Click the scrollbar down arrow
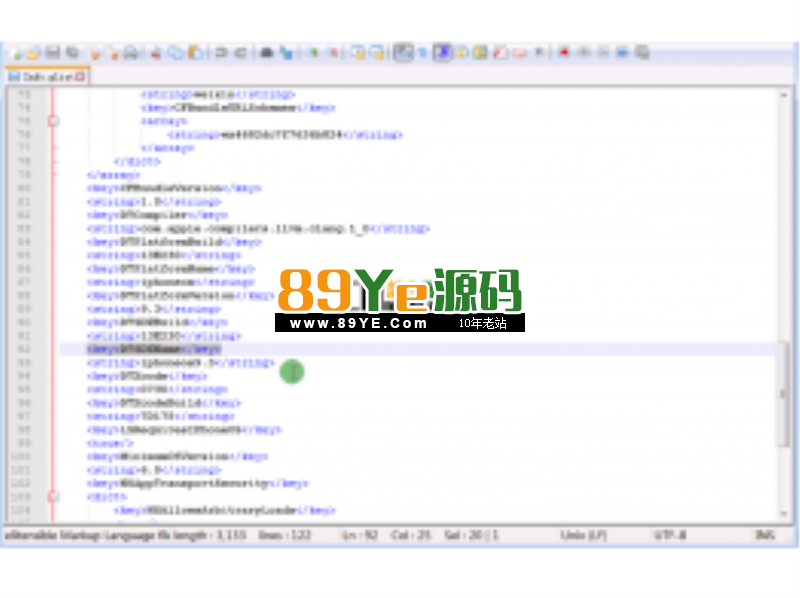The image size is (800, 598). pyautogui.click(x=783, y=514)
